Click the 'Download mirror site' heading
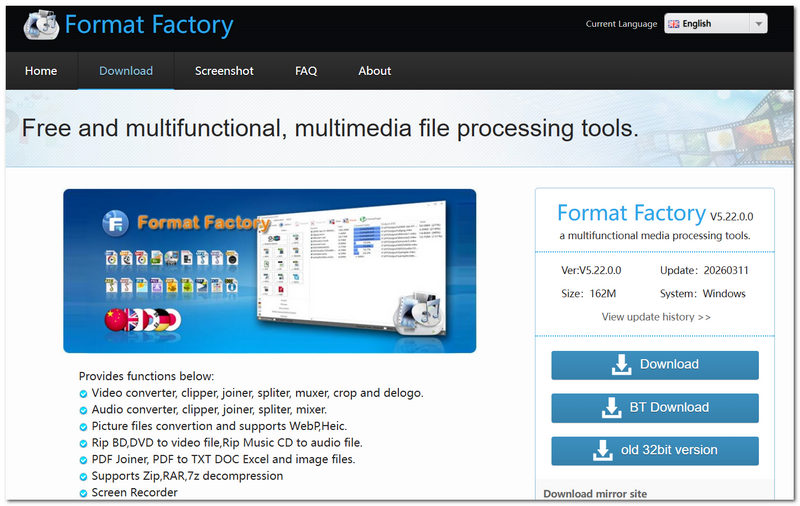 click(x=595, y=494)
